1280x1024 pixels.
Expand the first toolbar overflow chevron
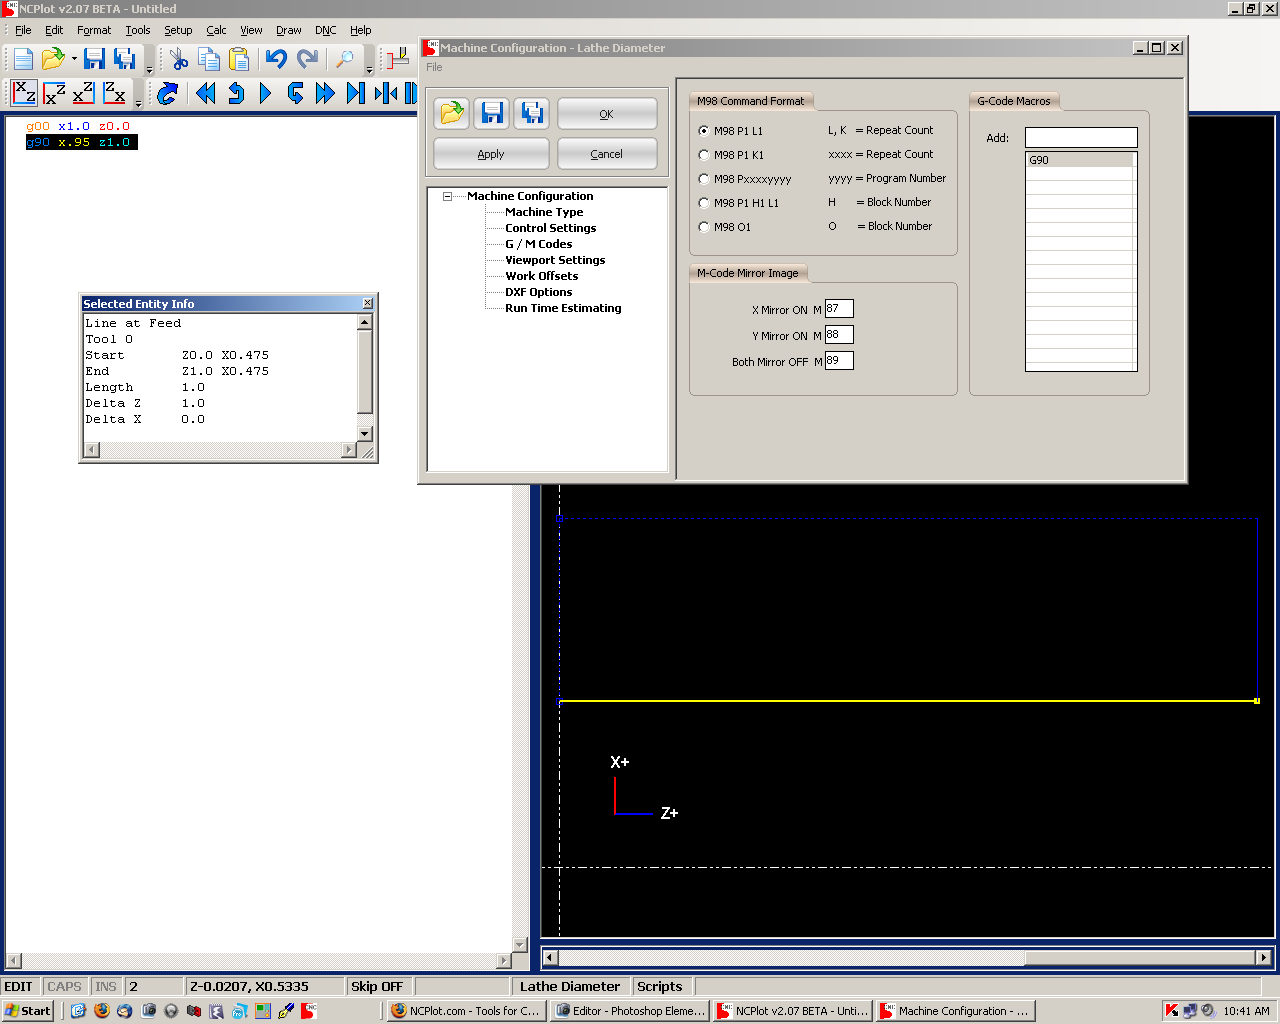pos(150,69)
